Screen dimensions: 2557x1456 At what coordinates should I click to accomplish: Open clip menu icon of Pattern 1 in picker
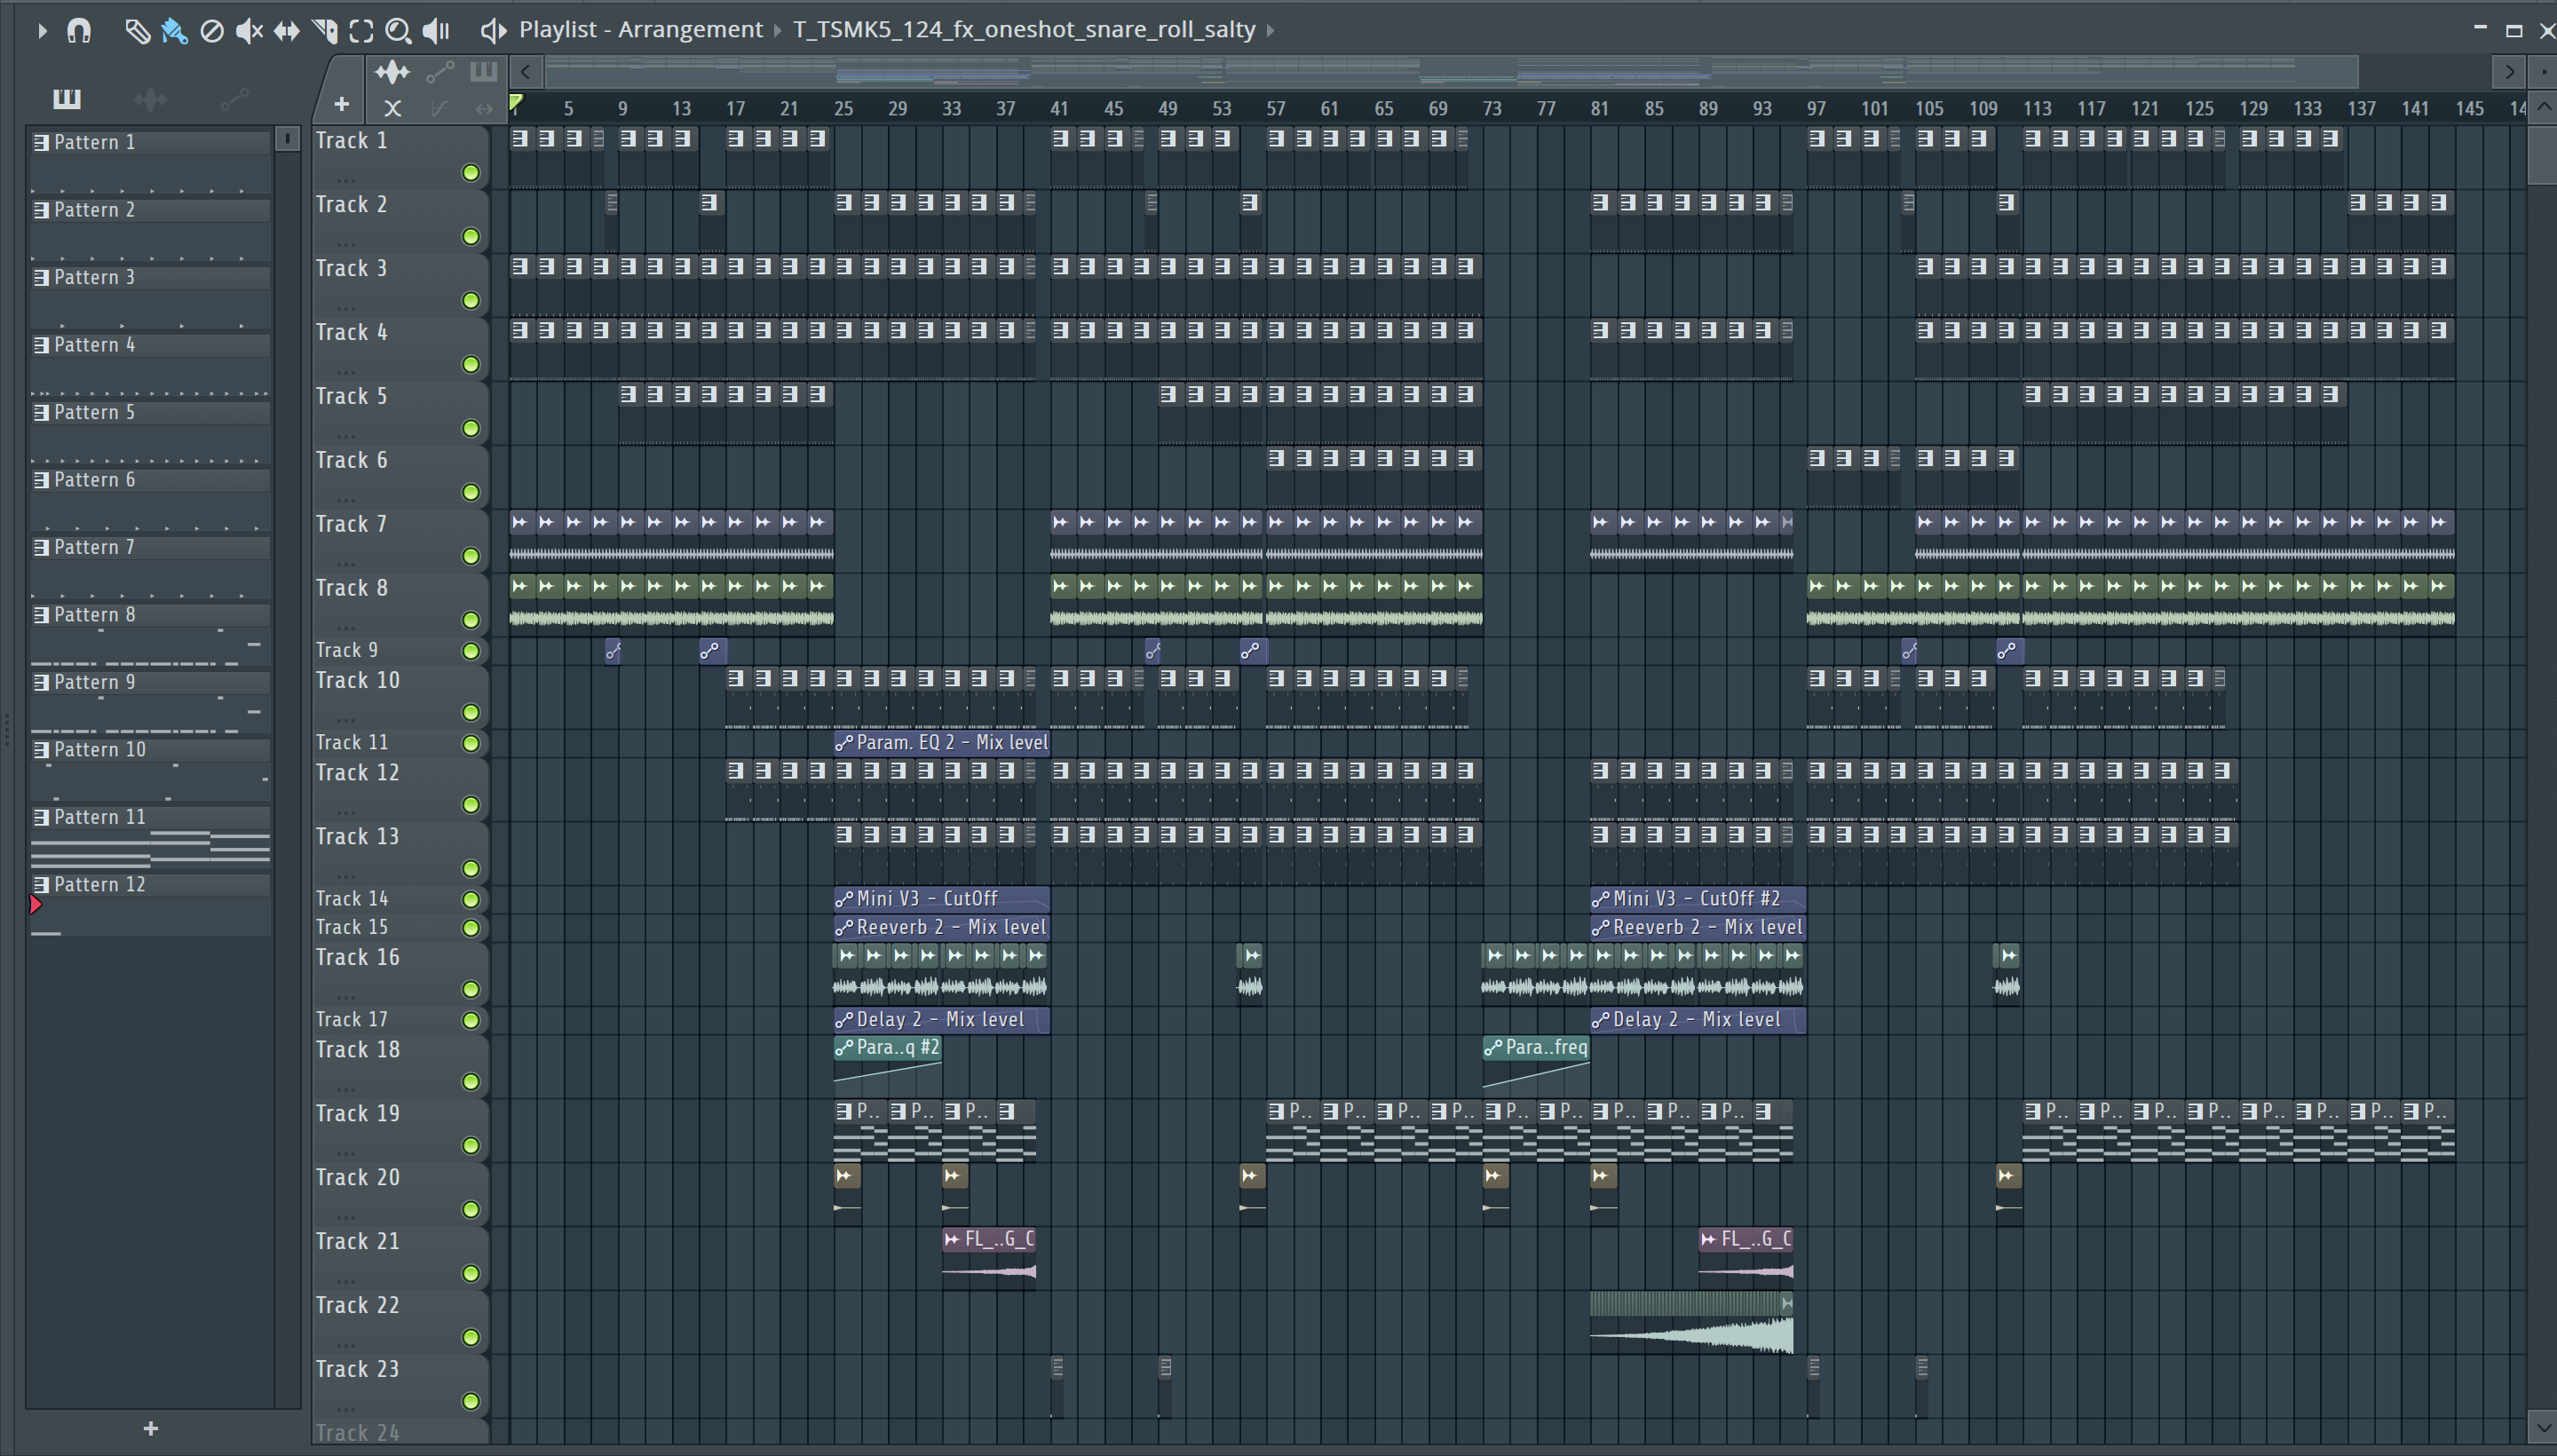(x=41, y=143)
